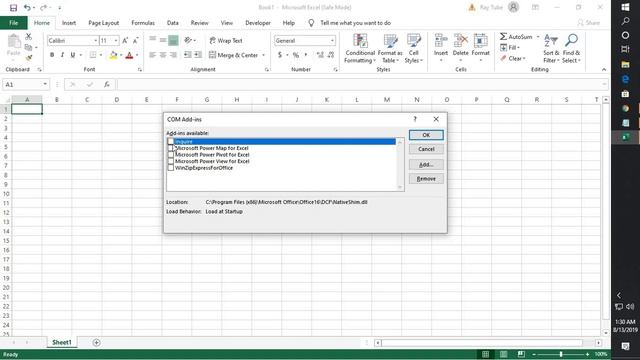Screen dimensions: 640x360
Task: Check Microsoft Power View for Excel checkbox
Action: click(x=171, y=161)
